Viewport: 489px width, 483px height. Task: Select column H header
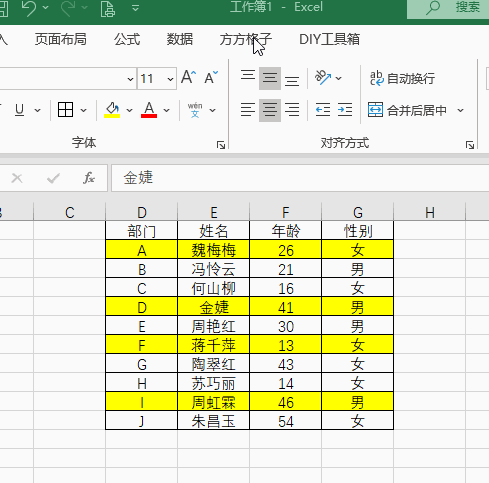tap(430, 212)
